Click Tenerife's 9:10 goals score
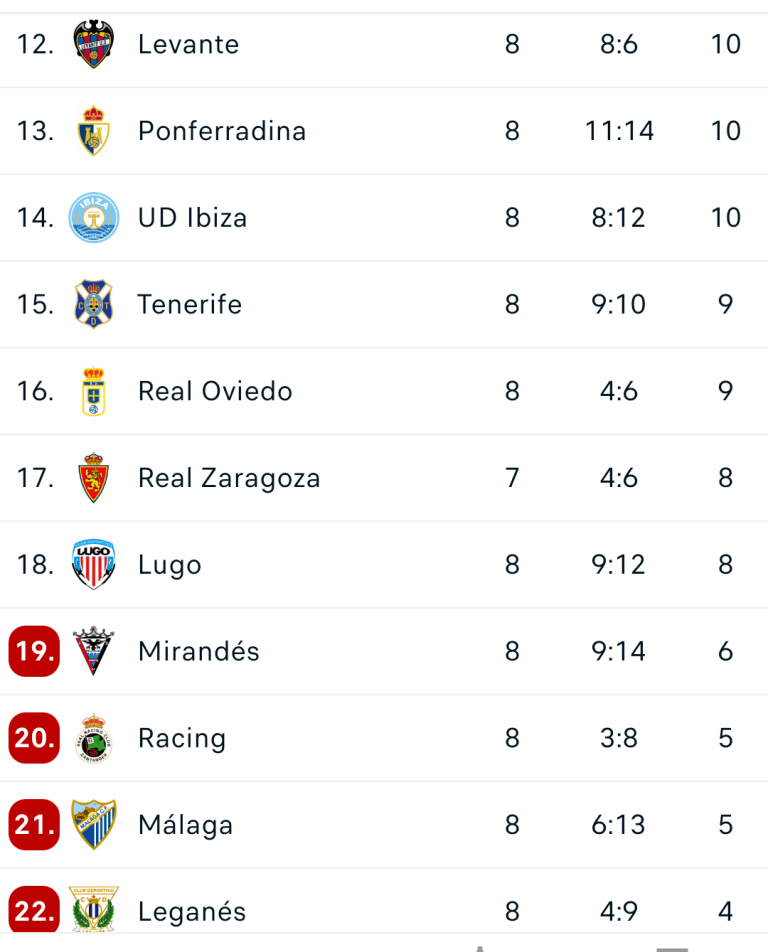The width and height of the screenshot is (768, 952). pyautogui.click(x=619, y=304)
